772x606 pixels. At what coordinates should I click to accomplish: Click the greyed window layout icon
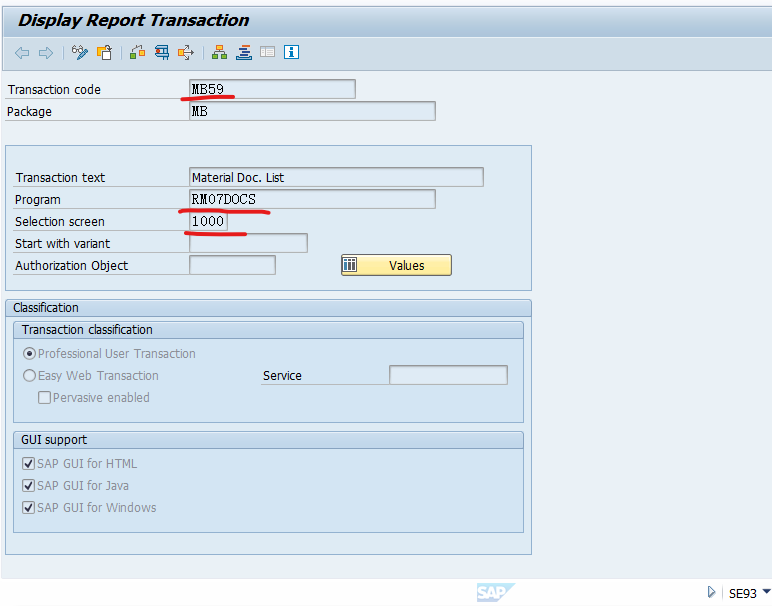point(267,52)
